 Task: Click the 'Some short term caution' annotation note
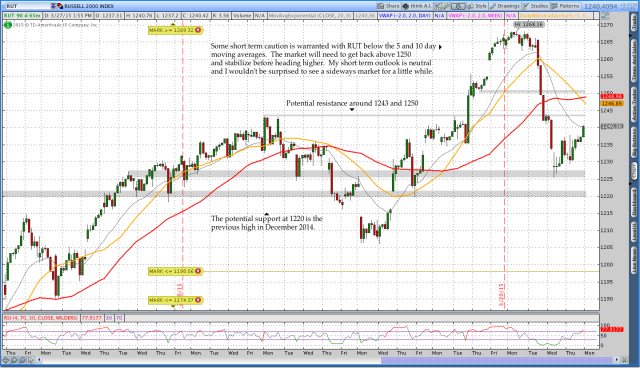[x=323, y=59]
